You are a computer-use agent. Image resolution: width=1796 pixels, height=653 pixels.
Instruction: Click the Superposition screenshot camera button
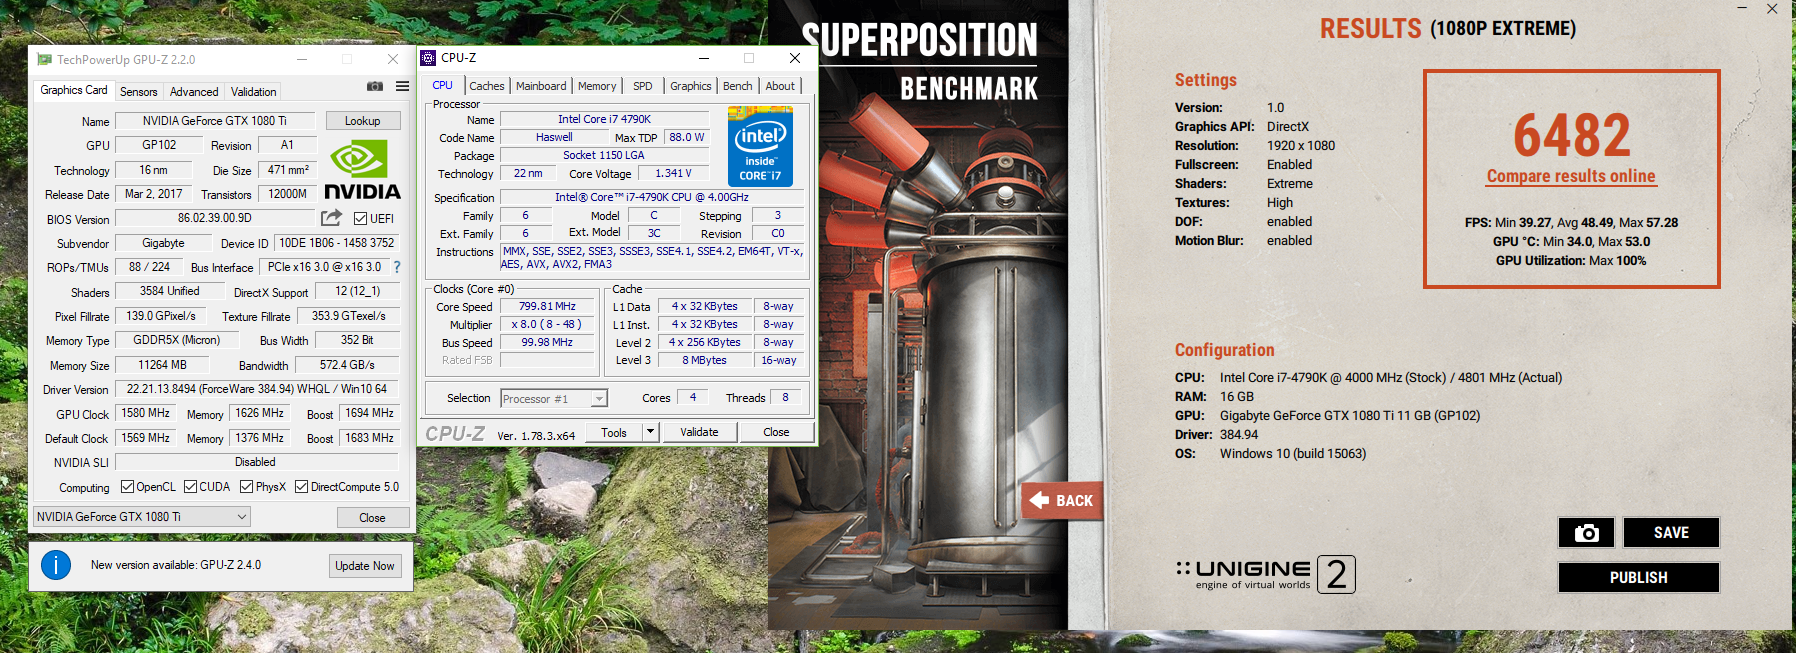click(1586, 533)
